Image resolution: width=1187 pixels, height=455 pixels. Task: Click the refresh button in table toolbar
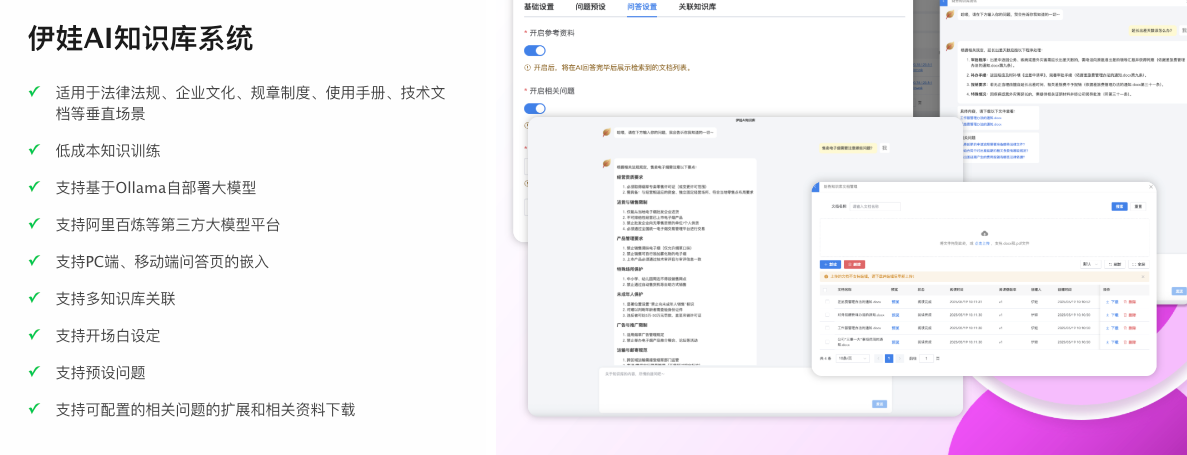tap(1115, 264)
